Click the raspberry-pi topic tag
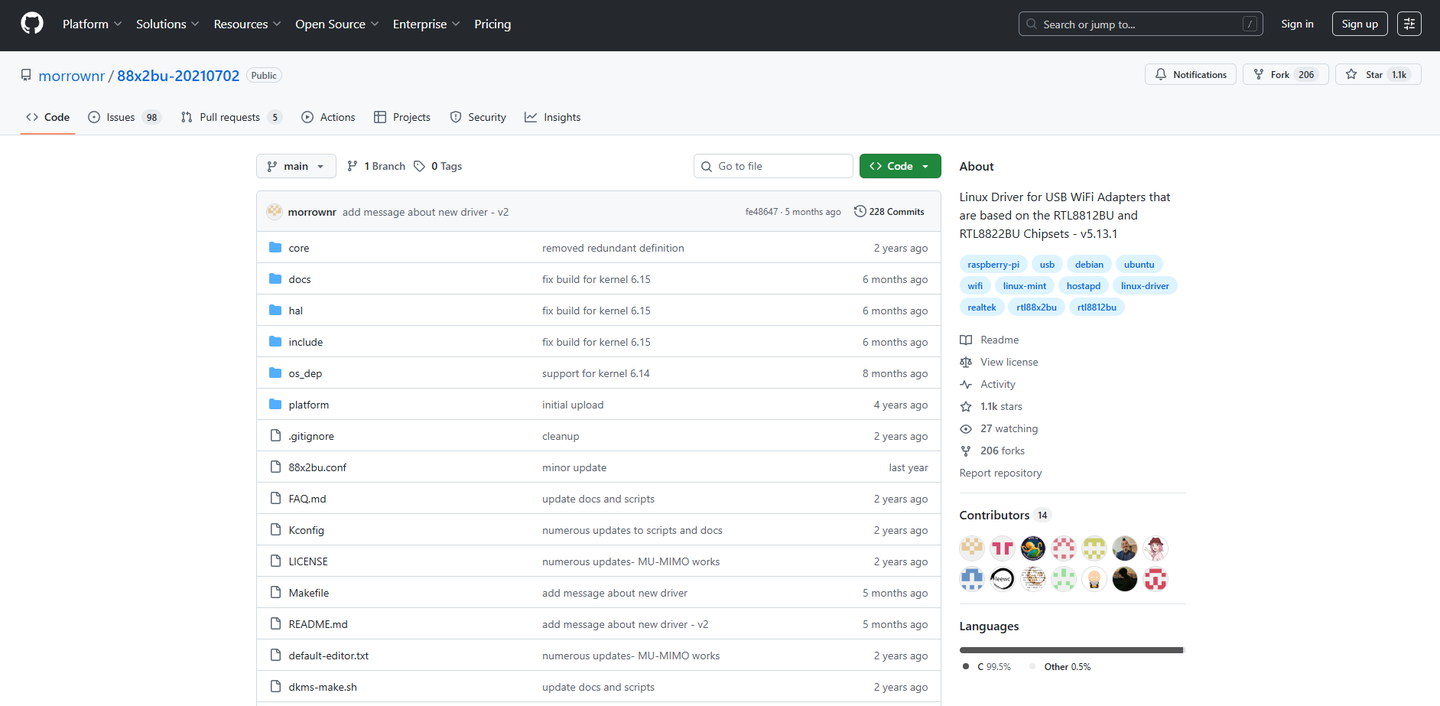 (x=993, y=265)
